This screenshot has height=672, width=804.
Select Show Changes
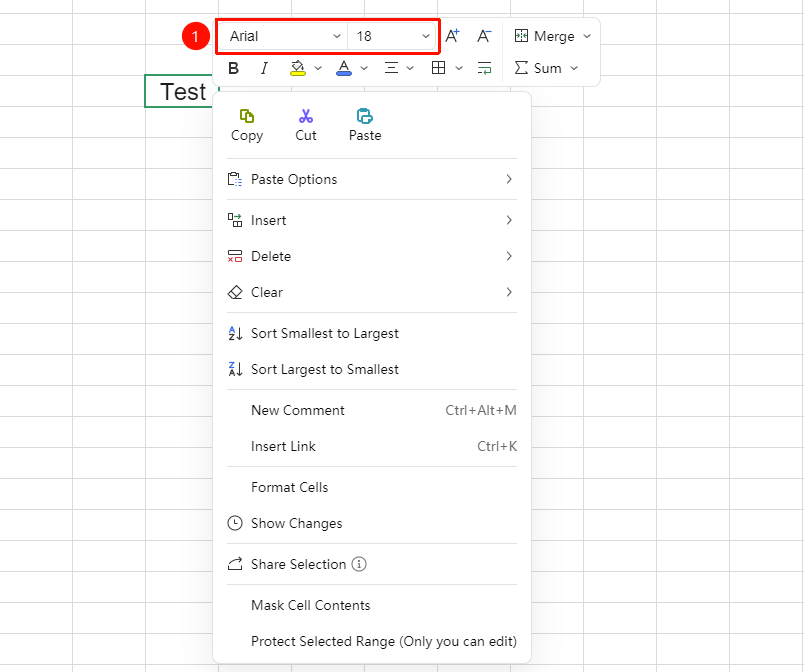point(372,523)
